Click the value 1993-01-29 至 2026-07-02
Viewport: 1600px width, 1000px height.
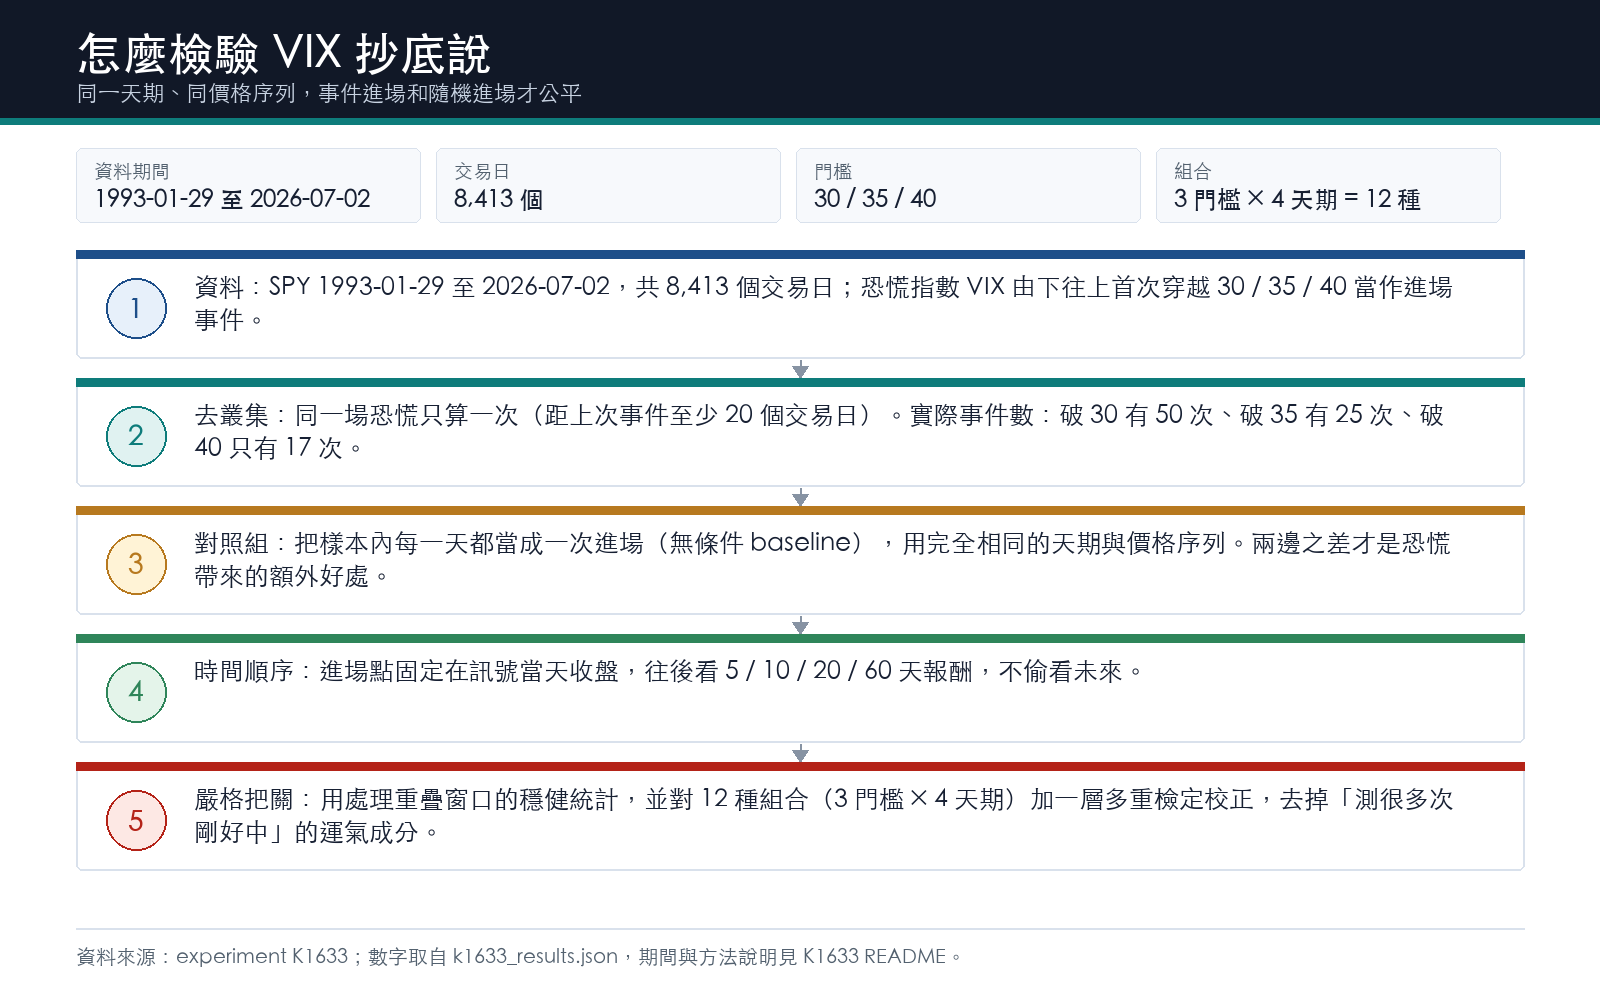pyautogui.click(x=232, y=199)
